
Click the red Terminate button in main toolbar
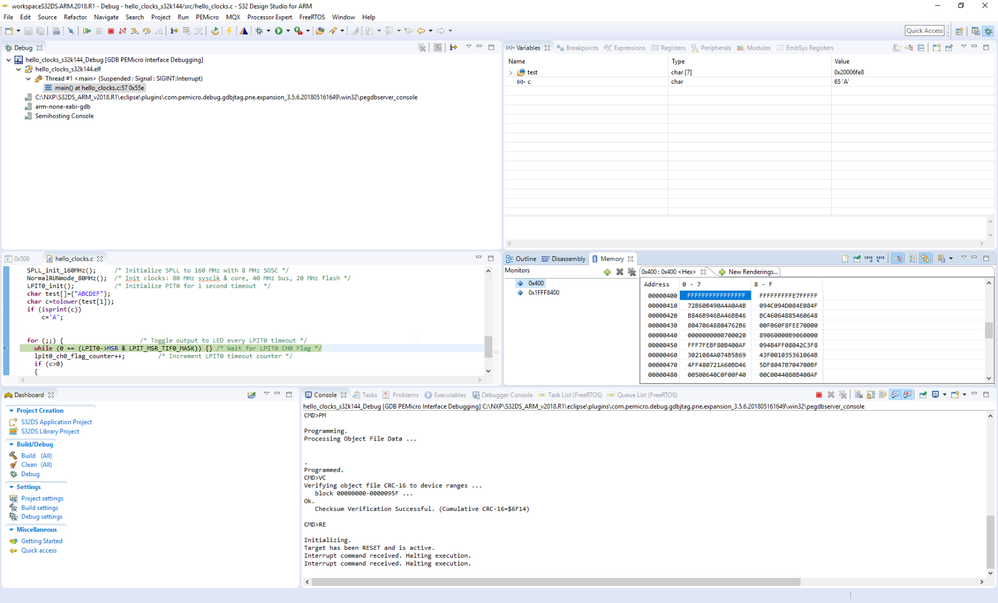[111, 31]
